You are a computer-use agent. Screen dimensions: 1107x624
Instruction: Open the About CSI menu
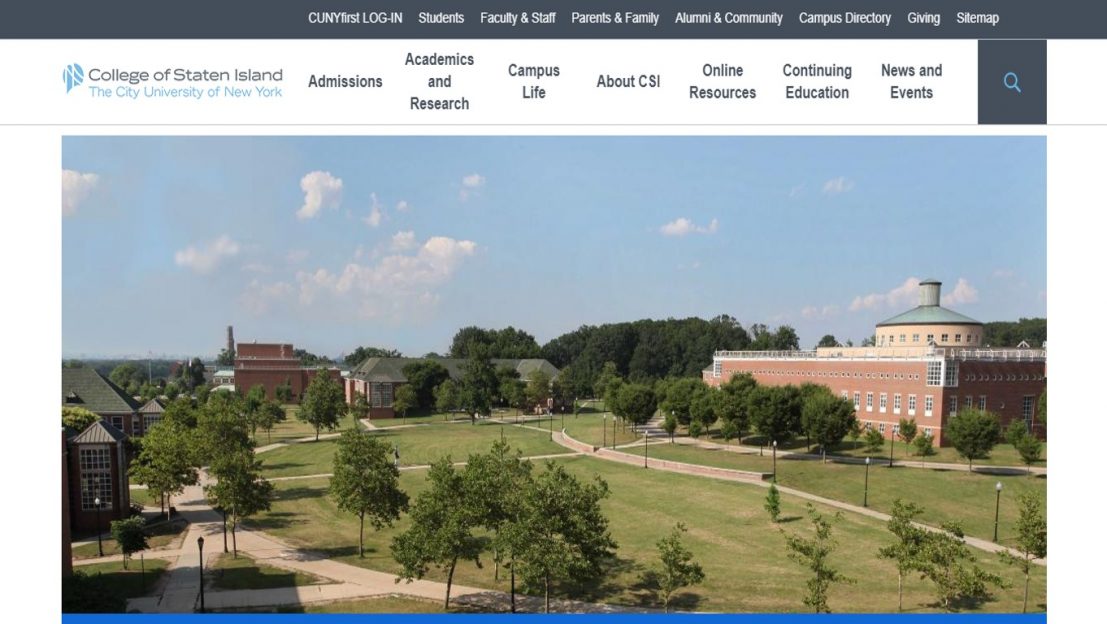pyautogui.click(x=628, y=82)
